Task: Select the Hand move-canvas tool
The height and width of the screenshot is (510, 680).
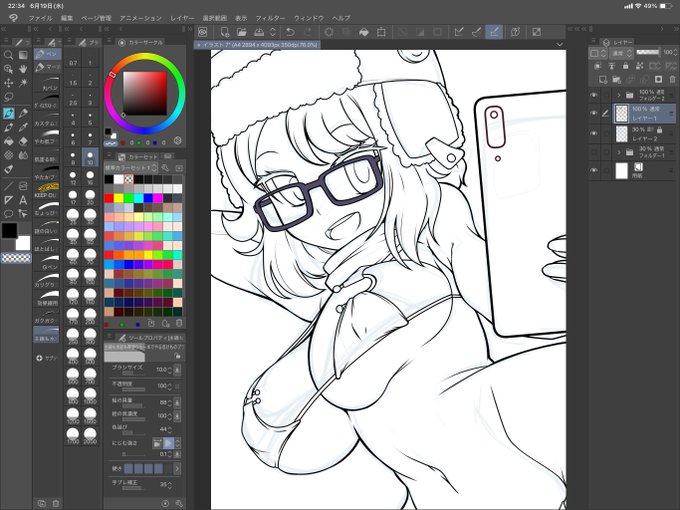Action: coord(23,69)
